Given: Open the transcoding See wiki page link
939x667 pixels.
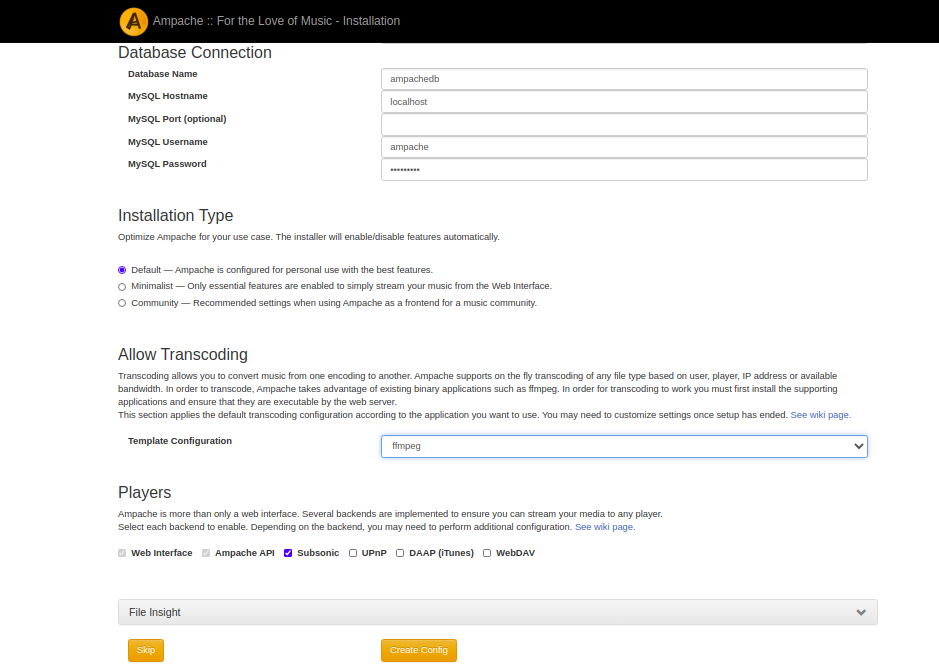Looking at the screenshot, I should (820, 415).
